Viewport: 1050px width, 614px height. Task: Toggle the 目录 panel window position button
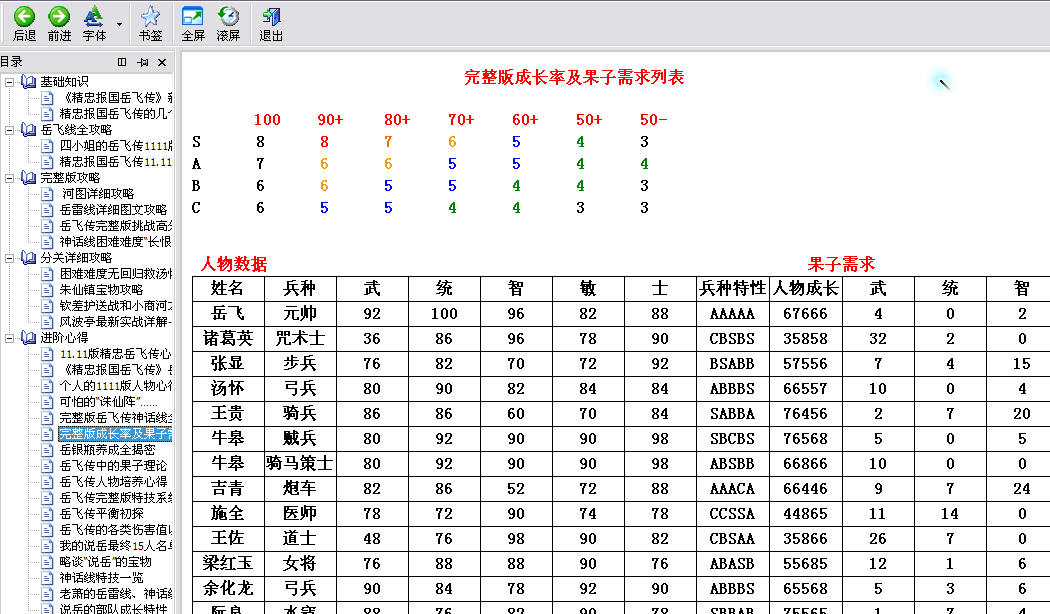tap(122, 62)
